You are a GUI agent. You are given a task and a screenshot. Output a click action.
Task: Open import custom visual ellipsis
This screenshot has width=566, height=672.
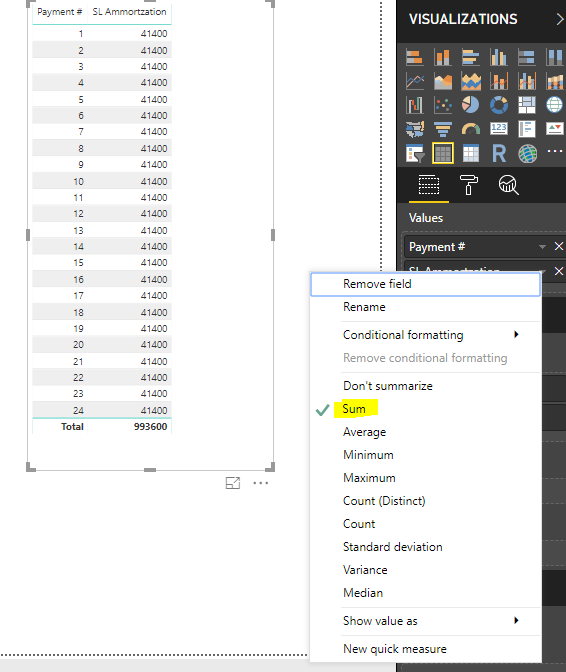[554, 151]
